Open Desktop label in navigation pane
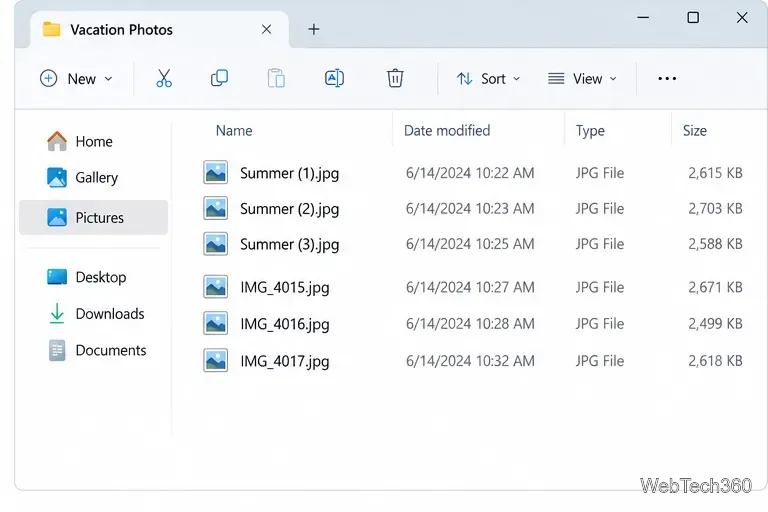The image size is (768, 512). tap(101, 277)
